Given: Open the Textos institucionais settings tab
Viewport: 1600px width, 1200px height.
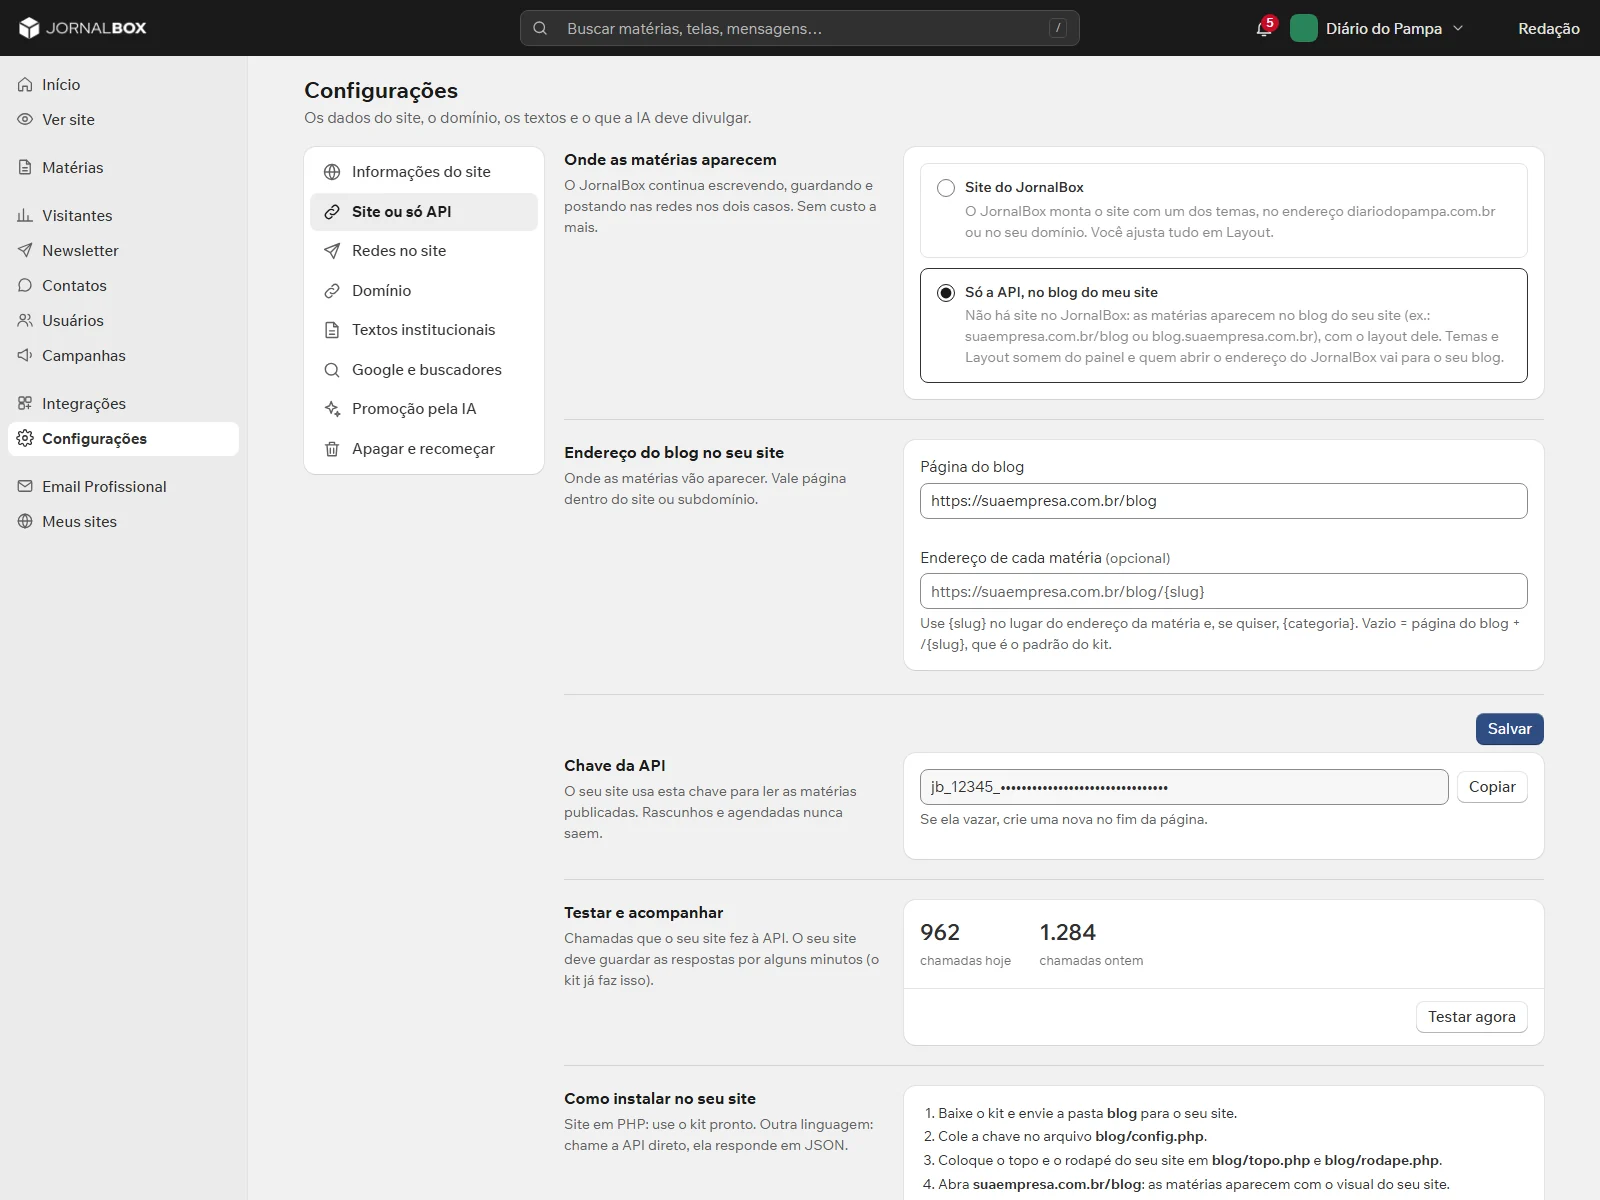Looking at the screenshot, I should (424, 330).
